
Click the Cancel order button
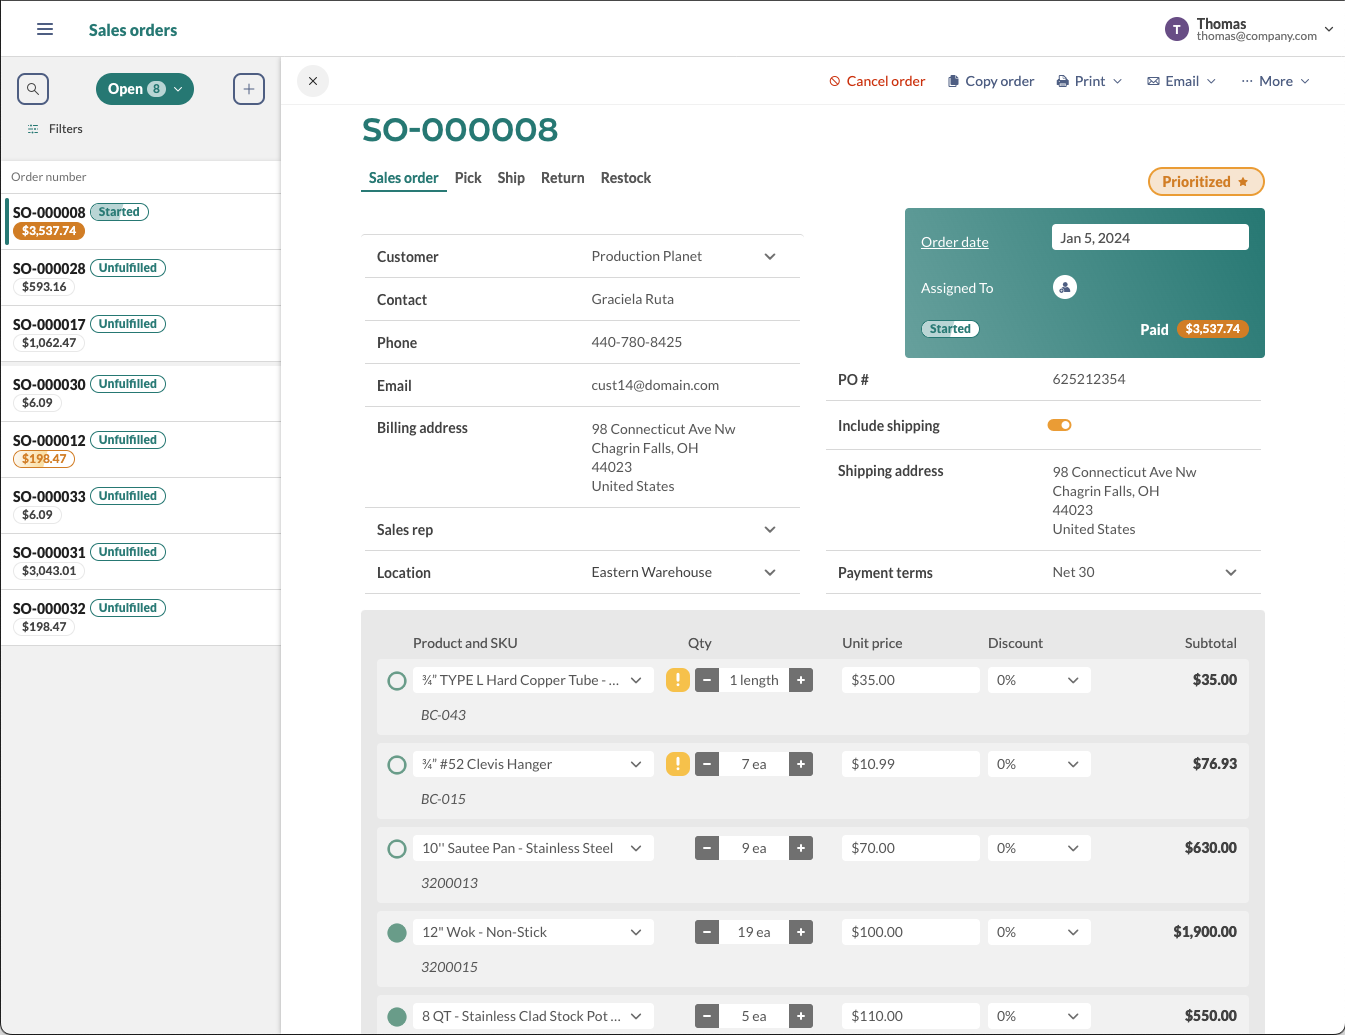[x=877, y=81]
